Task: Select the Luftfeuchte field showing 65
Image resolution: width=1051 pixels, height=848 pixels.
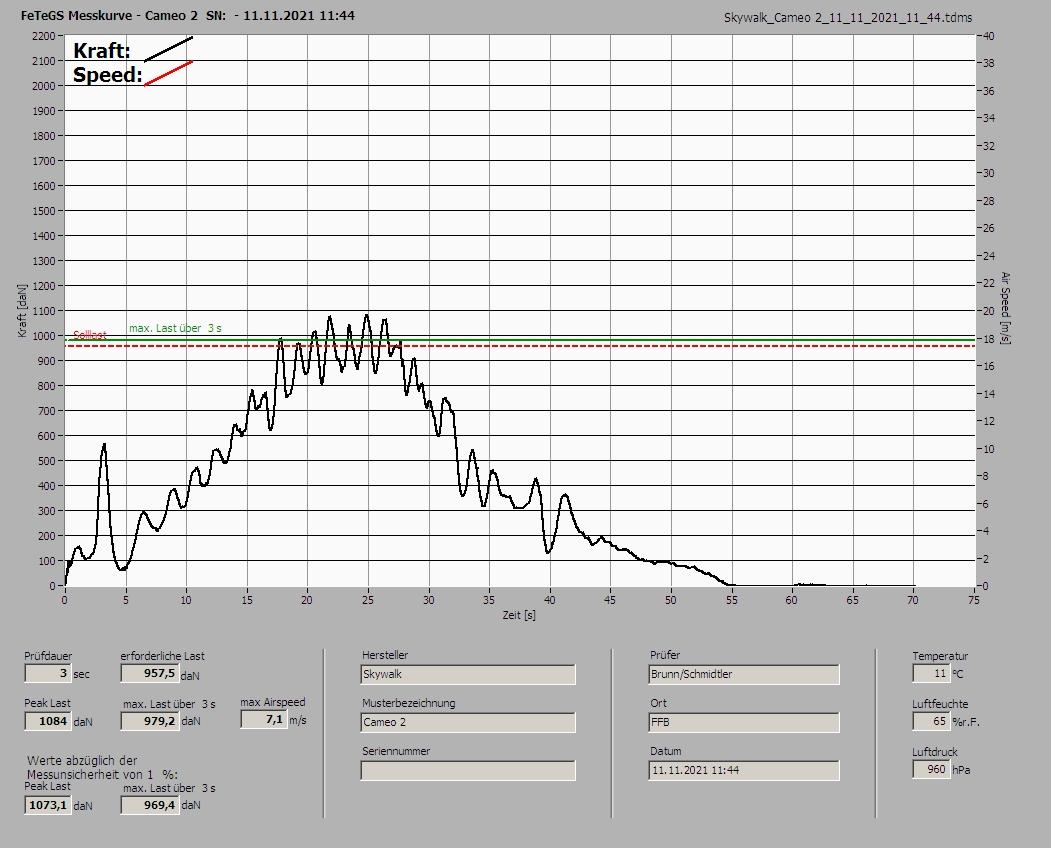Action: tap(931, 721)
